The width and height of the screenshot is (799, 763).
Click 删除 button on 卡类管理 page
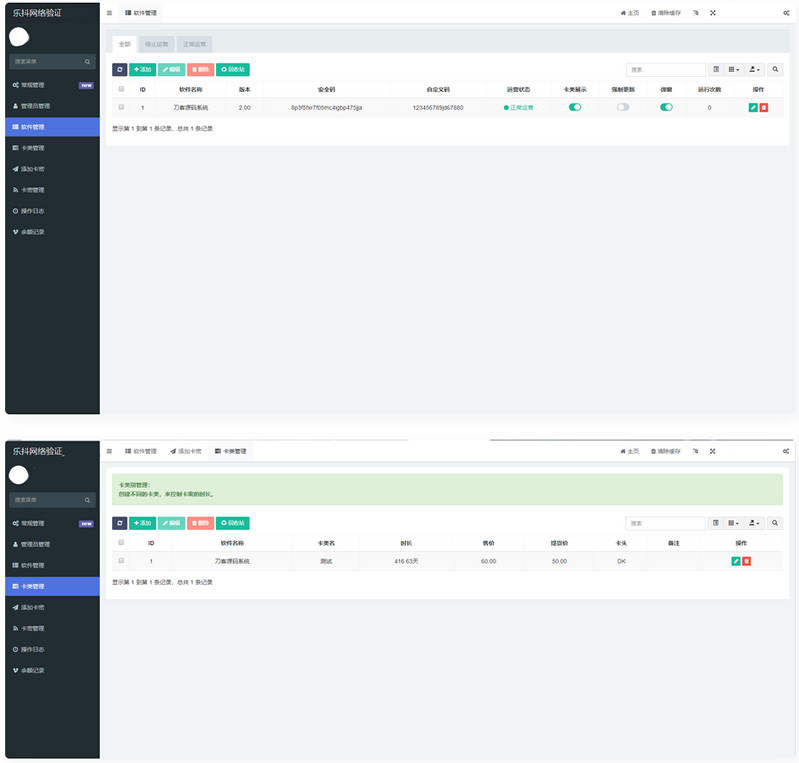pos(200,523)
